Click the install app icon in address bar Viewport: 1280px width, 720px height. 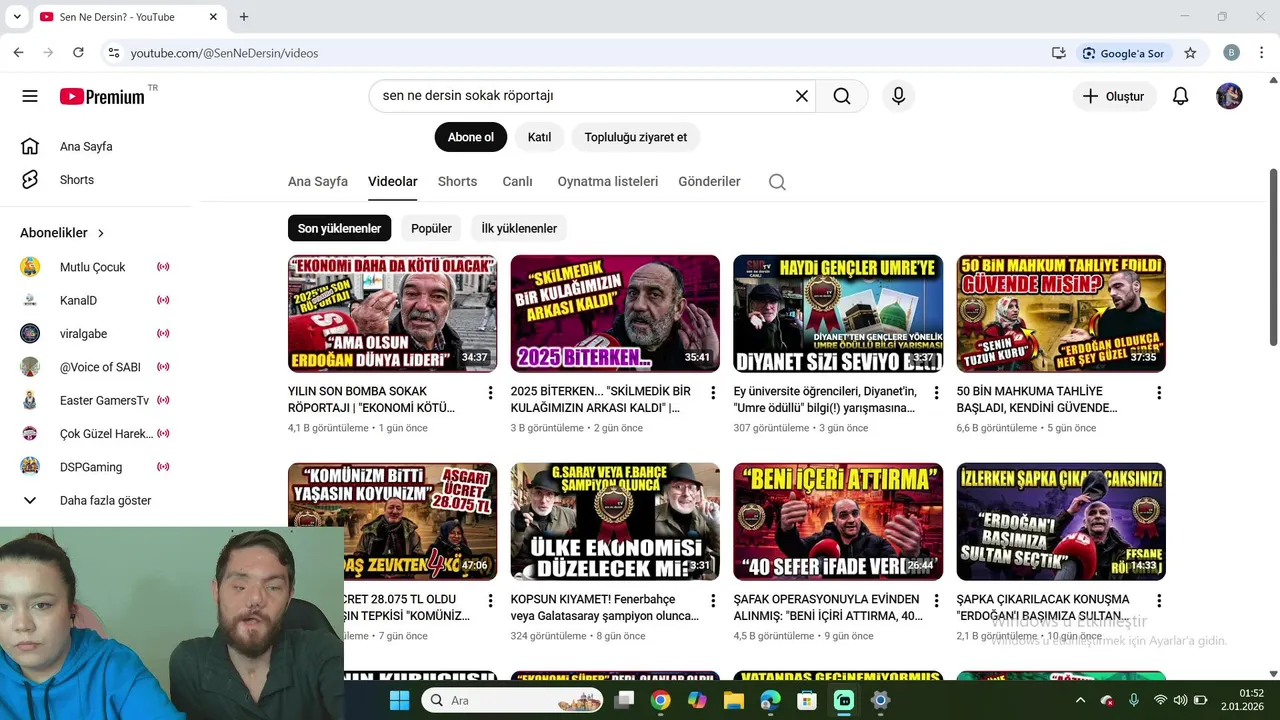pyautogui.click(x=1058, y=53)
